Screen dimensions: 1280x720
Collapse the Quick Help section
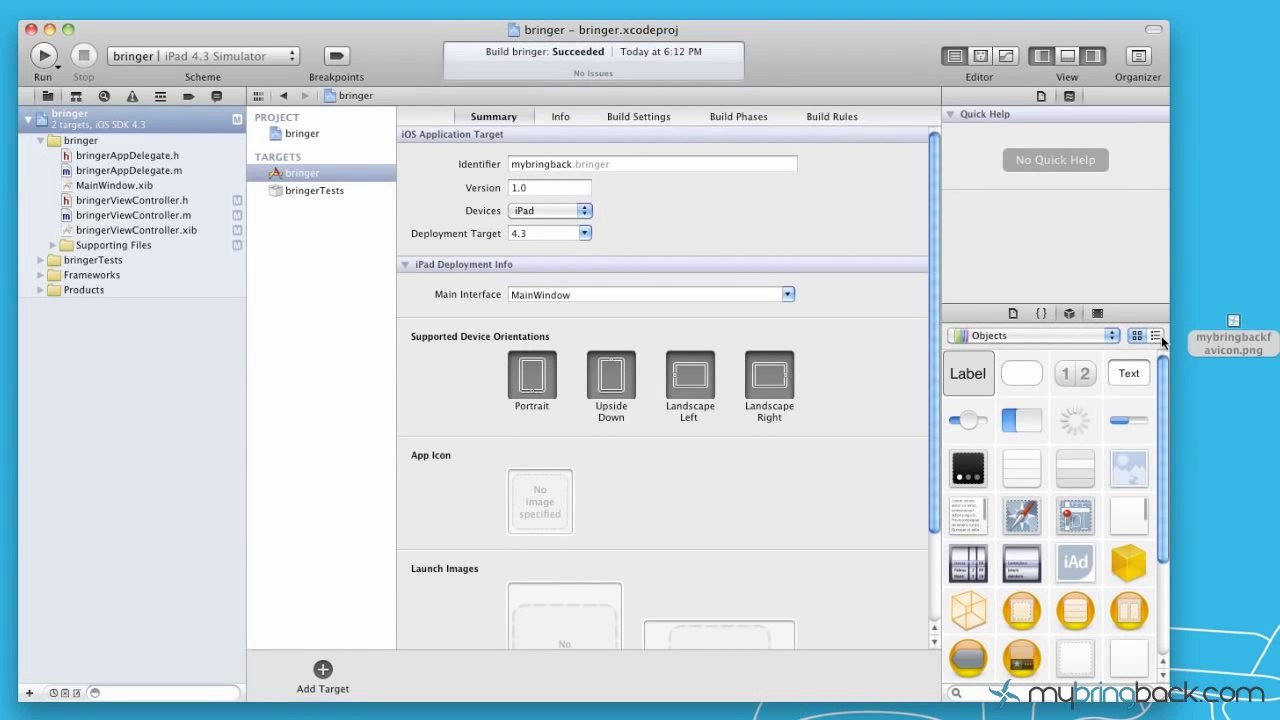tap(950, 114)
